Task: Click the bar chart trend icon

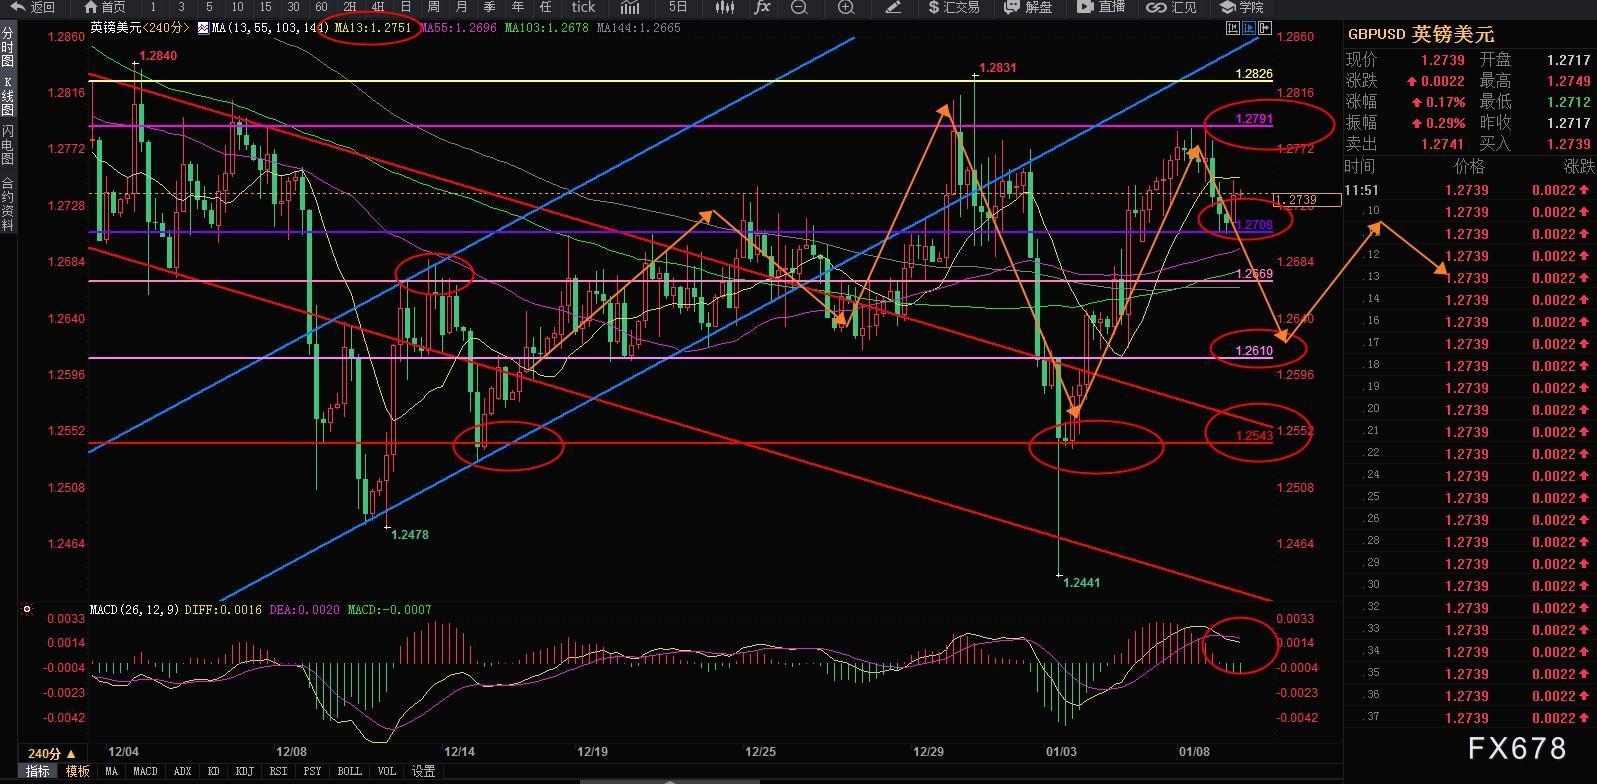Action: (x=630, y=7)
